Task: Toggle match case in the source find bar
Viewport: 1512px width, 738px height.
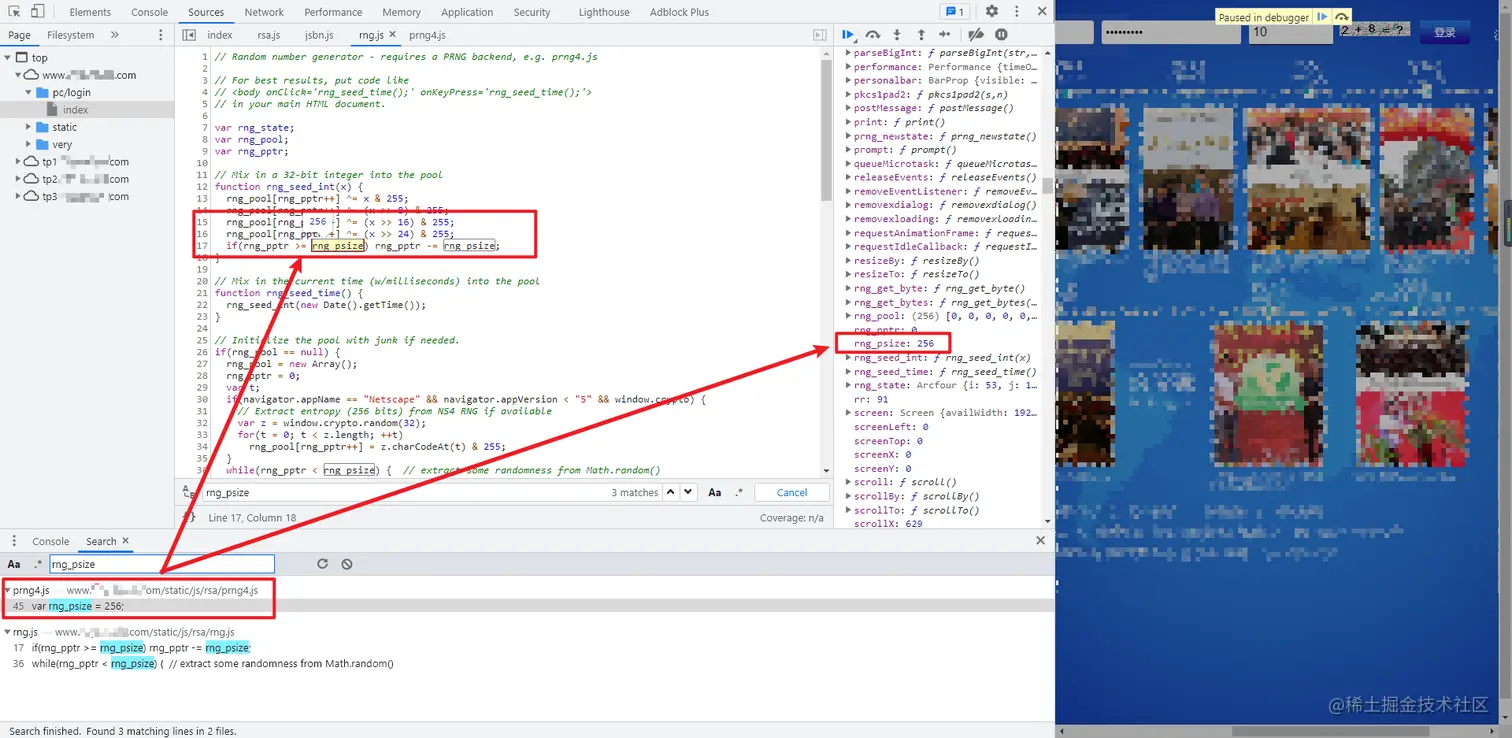Action: (x=715, y=492)
